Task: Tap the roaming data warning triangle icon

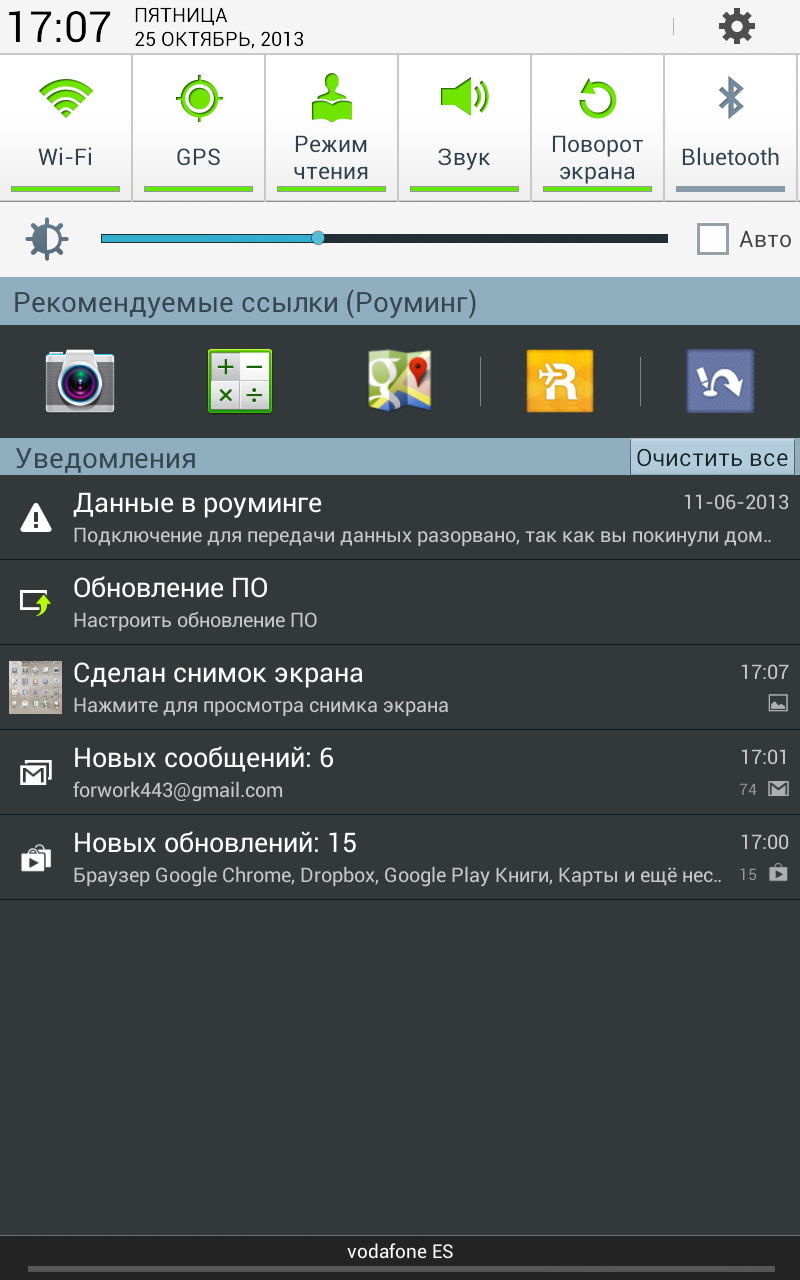Action: click(x=36, y=517)
